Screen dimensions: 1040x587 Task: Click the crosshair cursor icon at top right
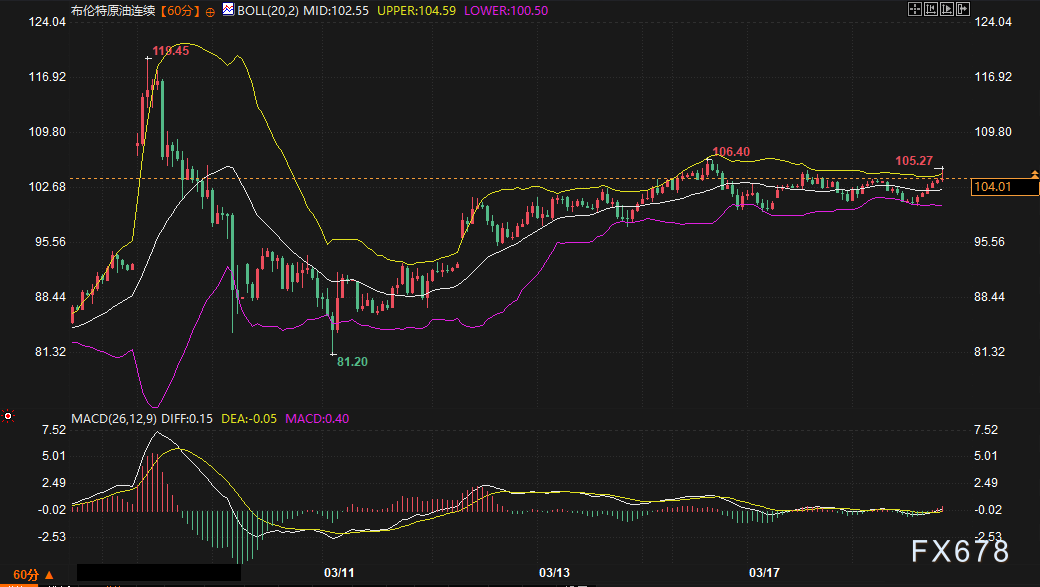click(914, 9)
